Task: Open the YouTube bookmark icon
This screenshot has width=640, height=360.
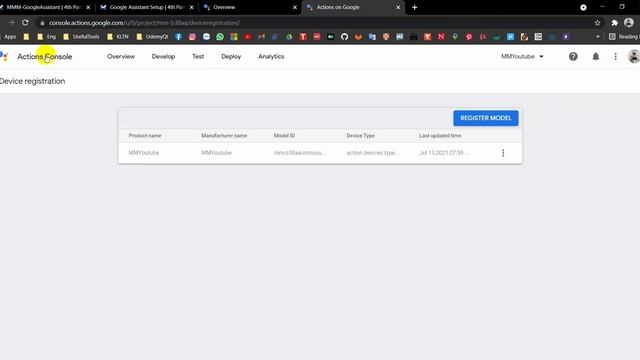Action: 248,37
